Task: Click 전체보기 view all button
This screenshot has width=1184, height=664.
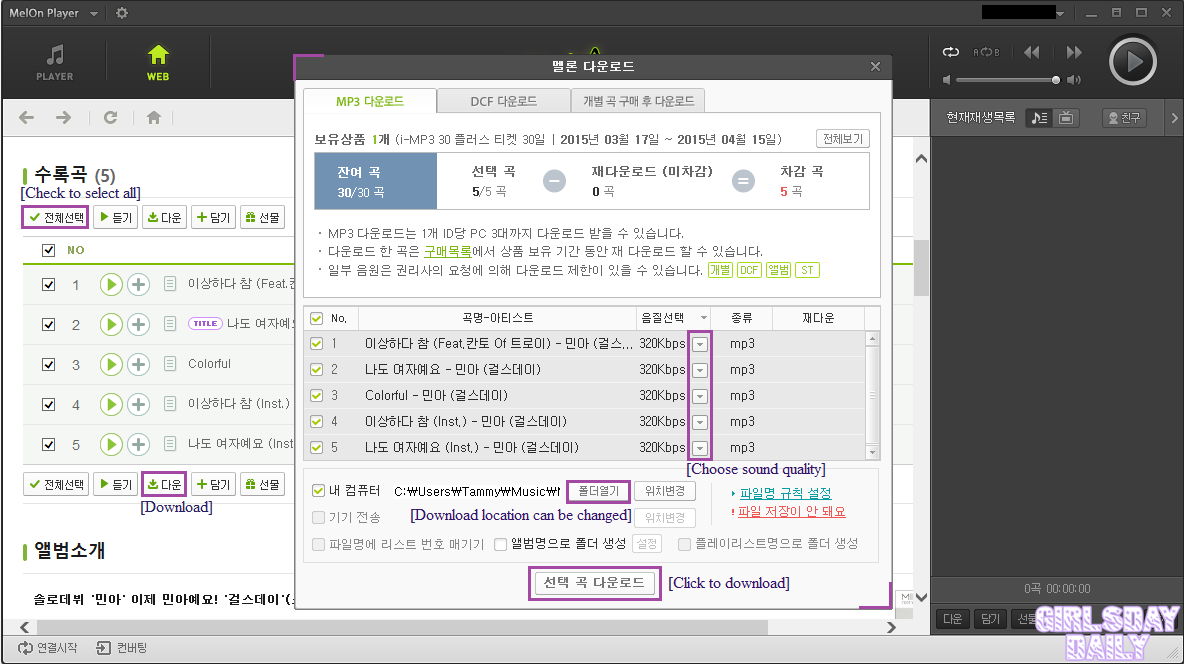Action: pyautogui.click(x=843, y=139)
